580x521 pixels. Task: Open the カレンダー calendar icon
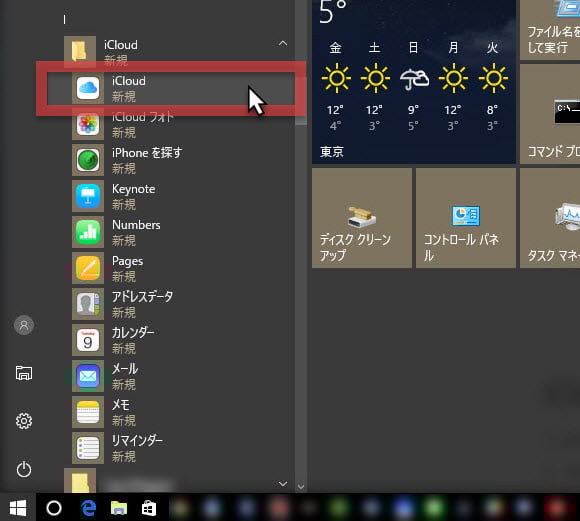[x=88, y=340]
